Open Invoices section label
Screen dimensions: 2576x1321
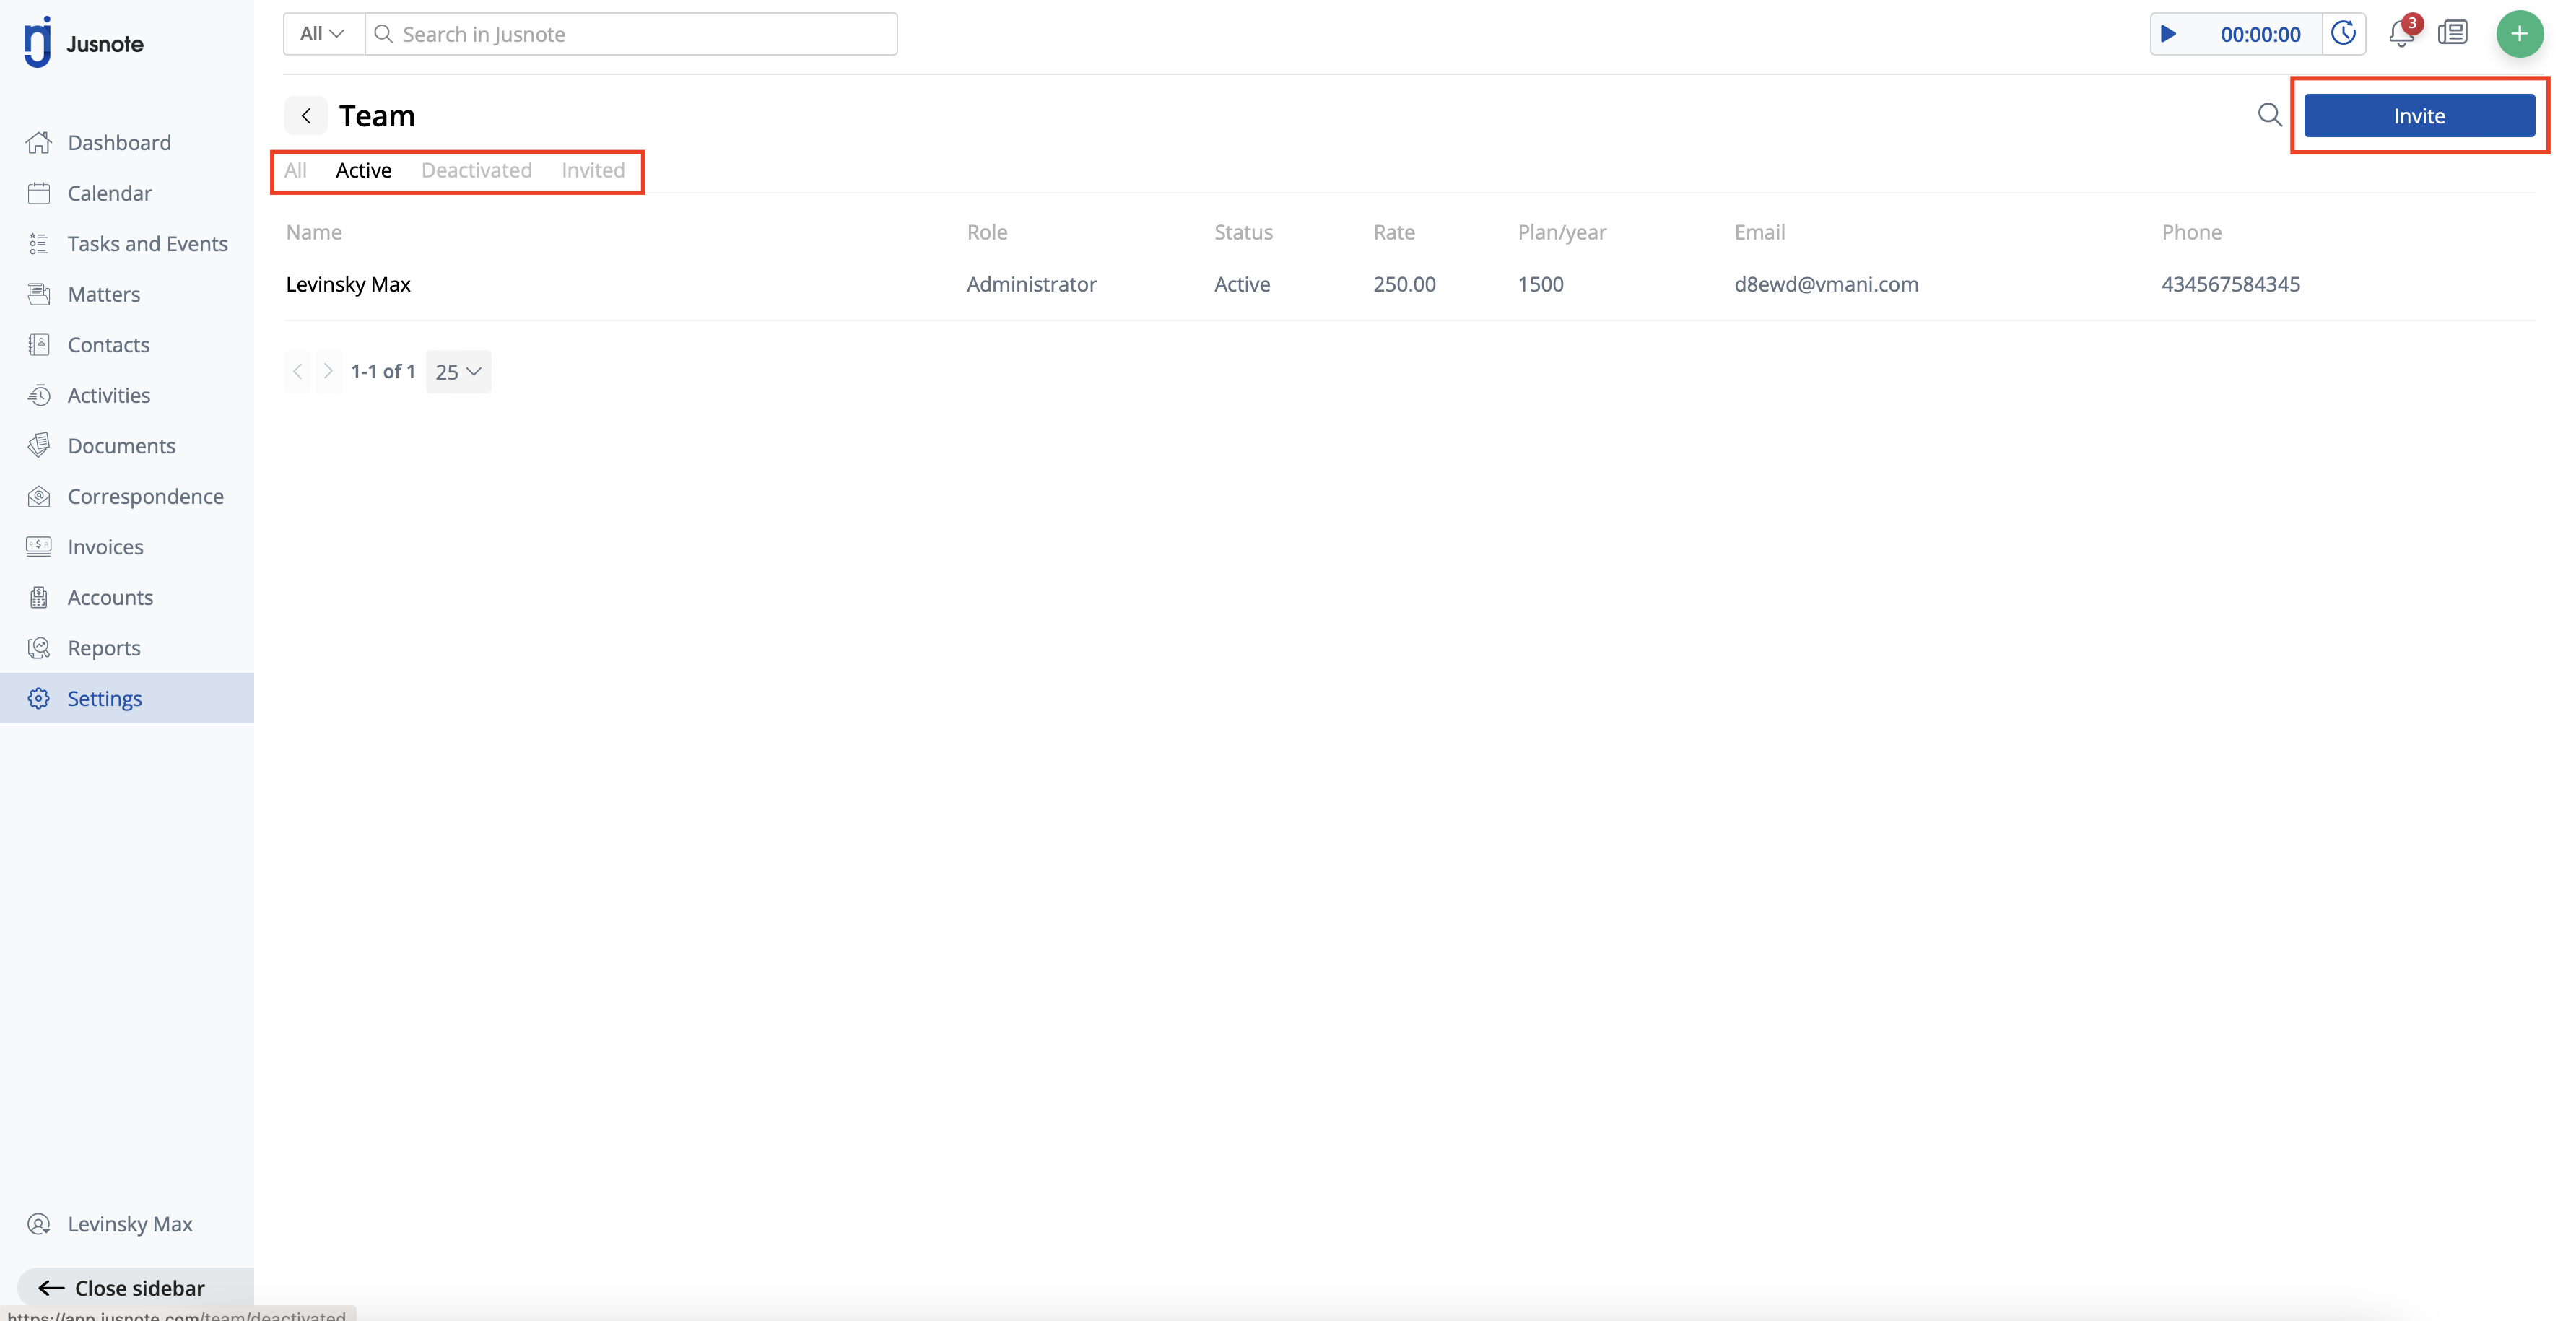105,546
